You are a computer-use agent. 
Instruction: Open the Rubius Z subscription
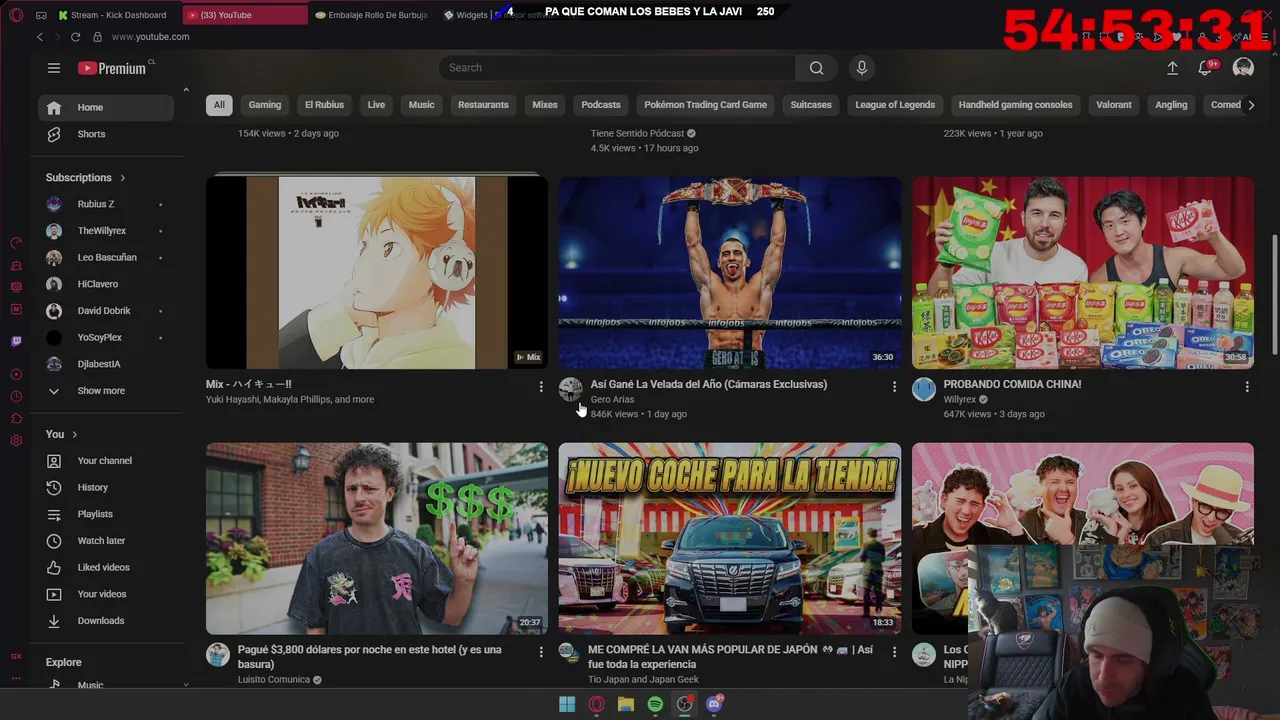pos(106,204)
